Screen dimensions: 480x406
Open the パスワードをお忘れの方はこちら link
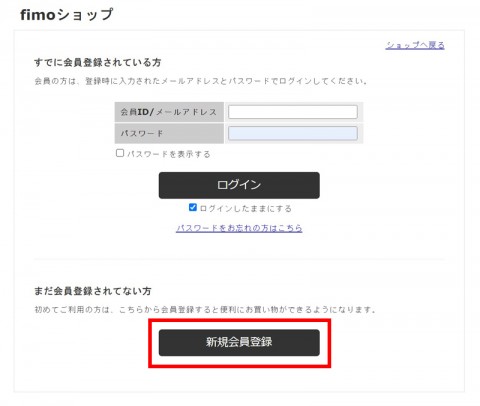(239, 228)
